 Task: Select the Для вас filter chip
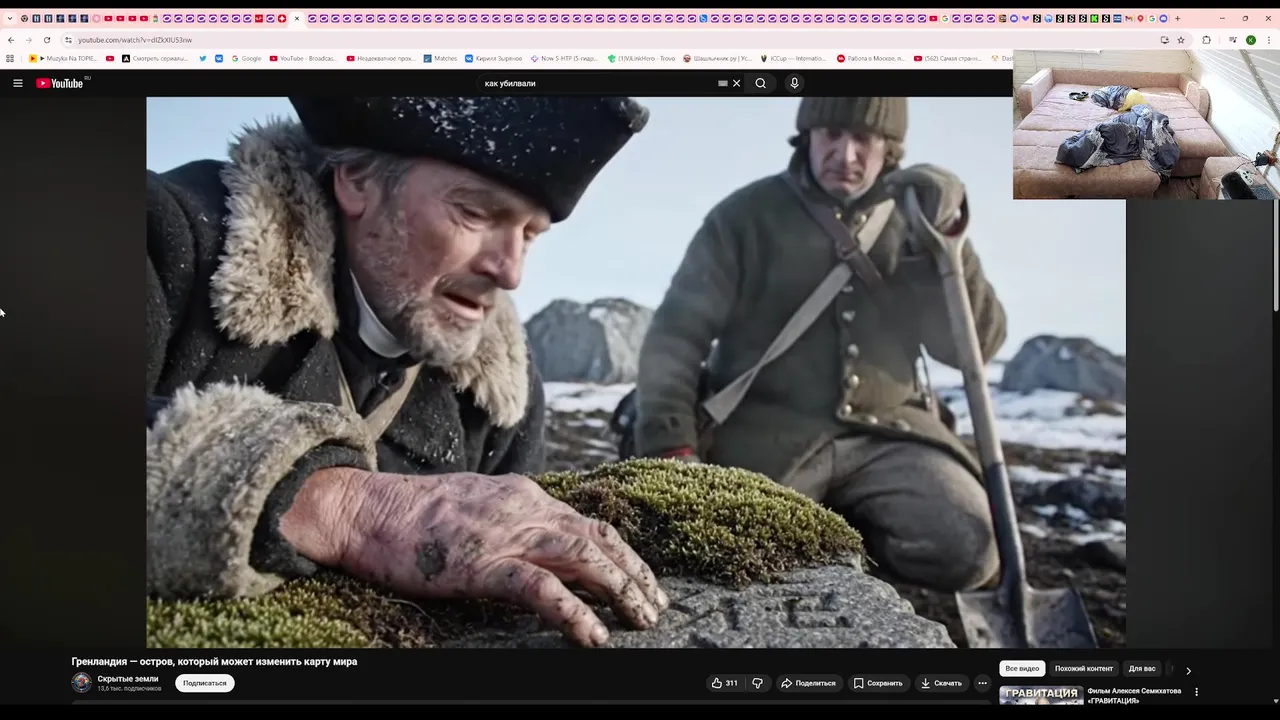[x=1142, y=668]
